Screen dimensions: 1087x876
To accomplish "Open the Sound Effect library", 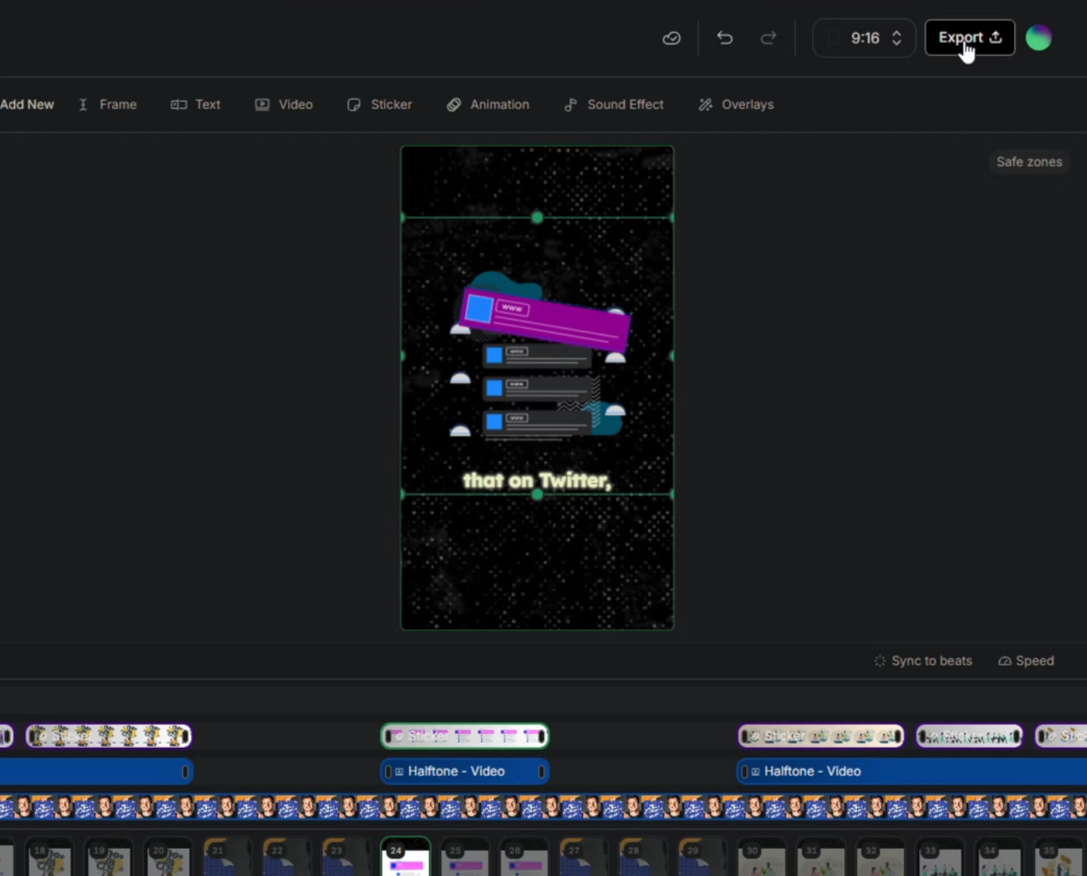I will [613, 104].
